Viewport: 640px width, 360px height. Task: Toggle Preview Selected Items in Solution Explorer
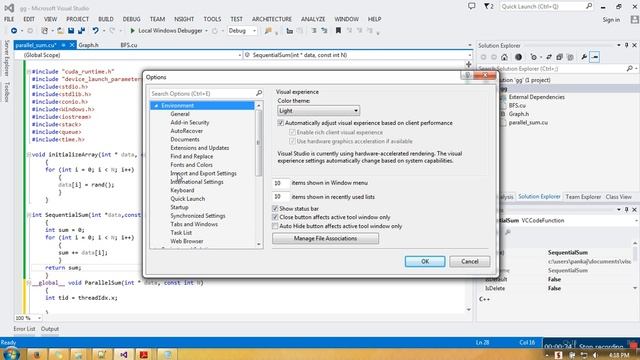[595, 57]
